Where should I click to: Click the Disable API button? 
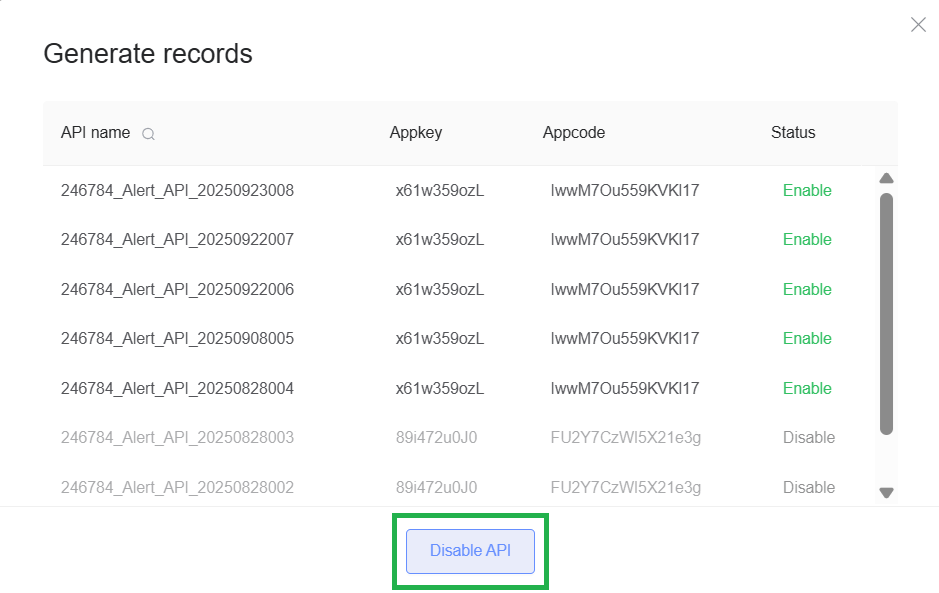pos(470,551)
